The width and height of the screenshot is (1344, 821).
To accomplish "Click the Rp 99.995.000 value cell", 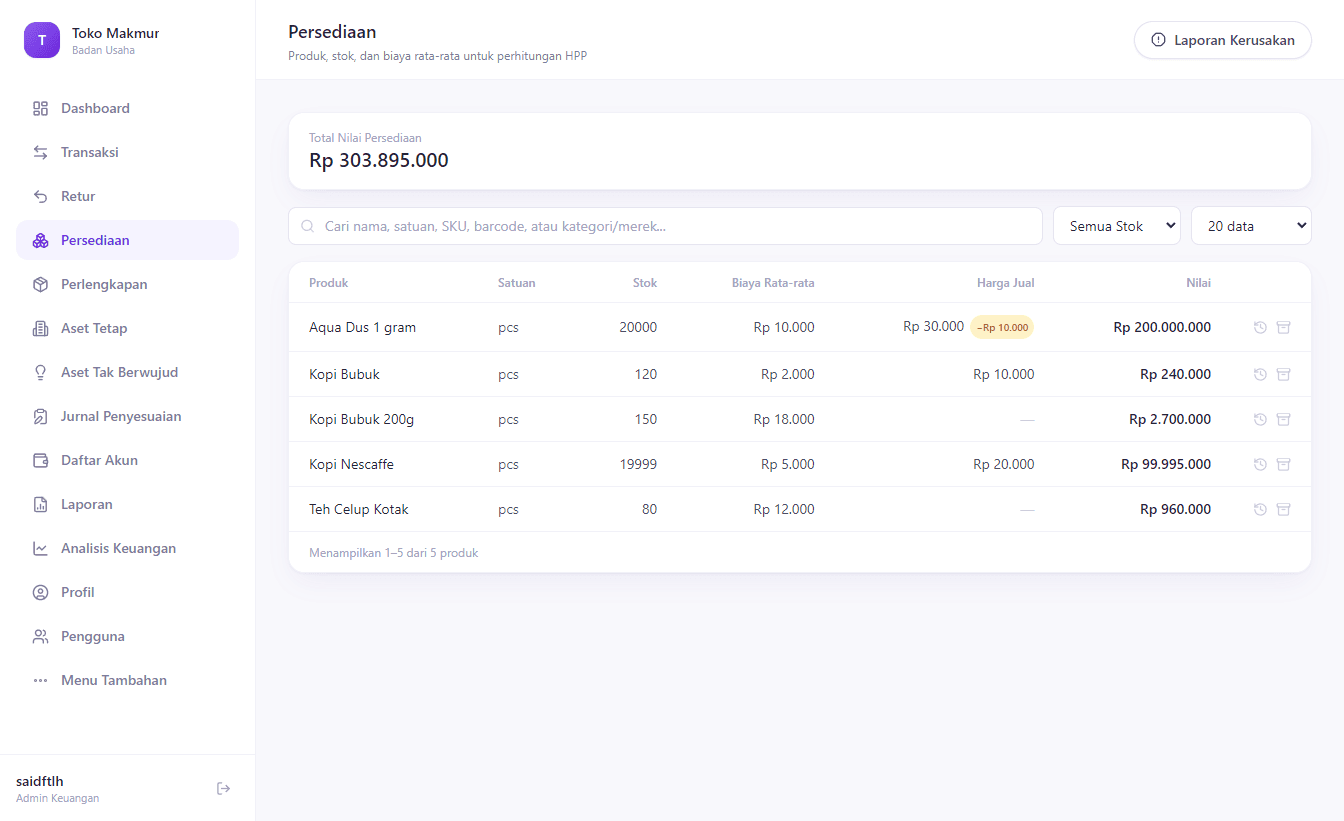I will [1166, 464].
